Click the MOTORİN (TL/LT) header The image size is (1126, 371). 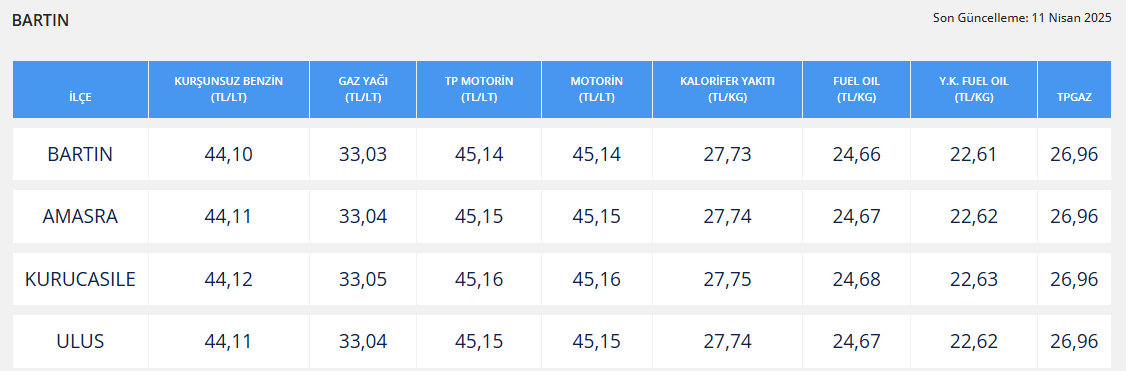pos(597,90)
